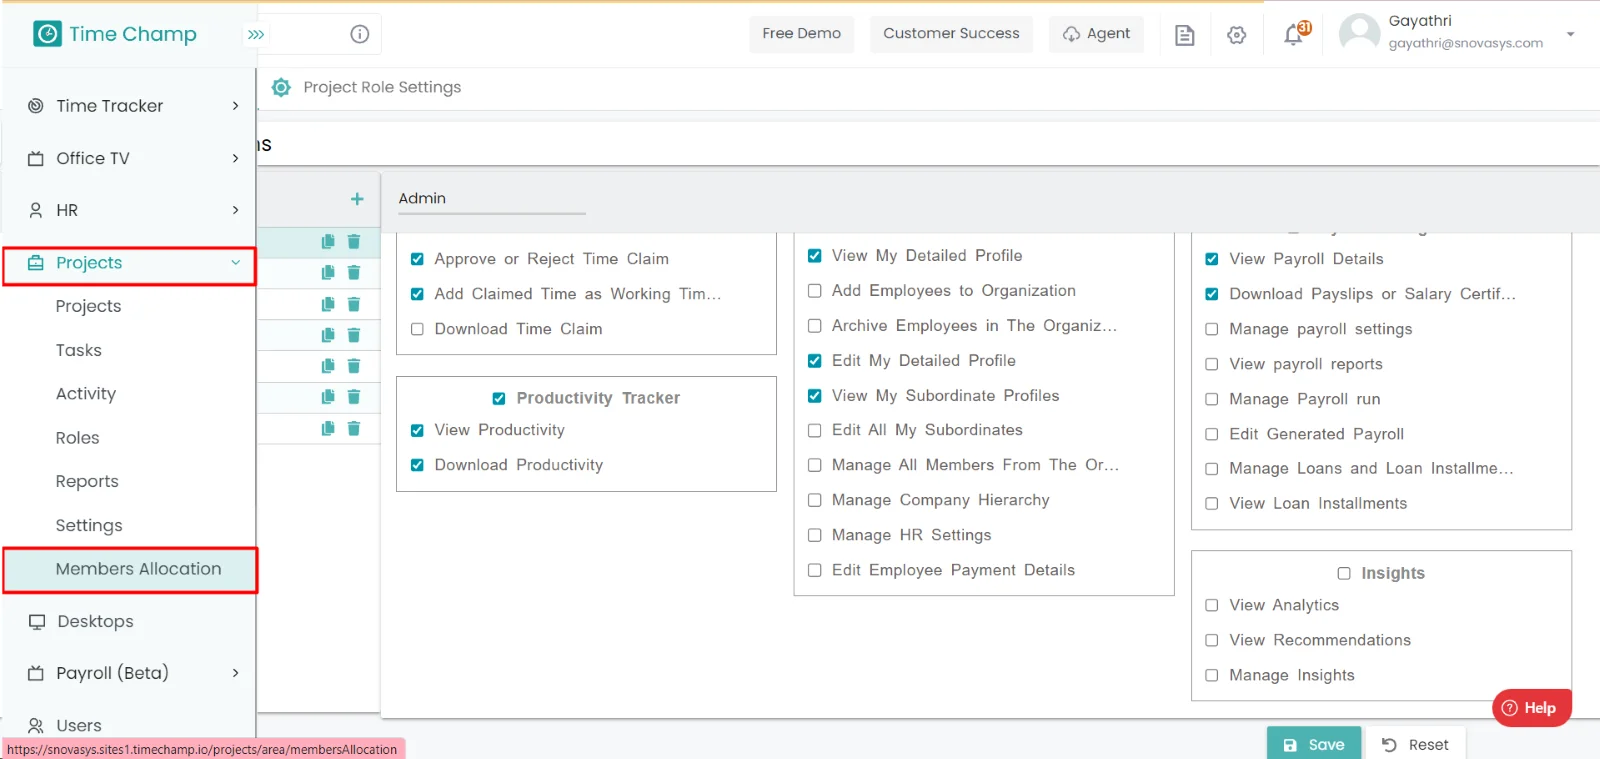This screenshot has width=1600, height=759.
Task: Click the HR person icon
Action: pyautogui.click(x=36, y=210)
